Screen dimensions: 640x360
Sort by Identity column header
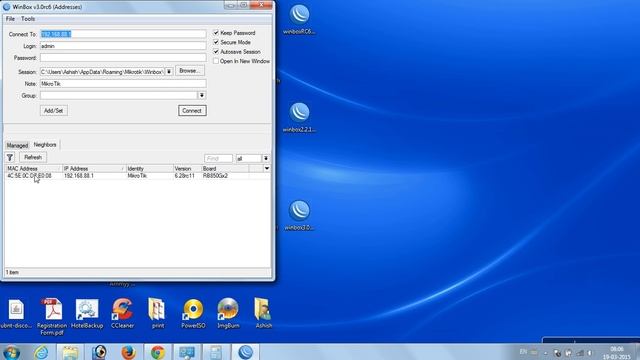pos(149,169)
